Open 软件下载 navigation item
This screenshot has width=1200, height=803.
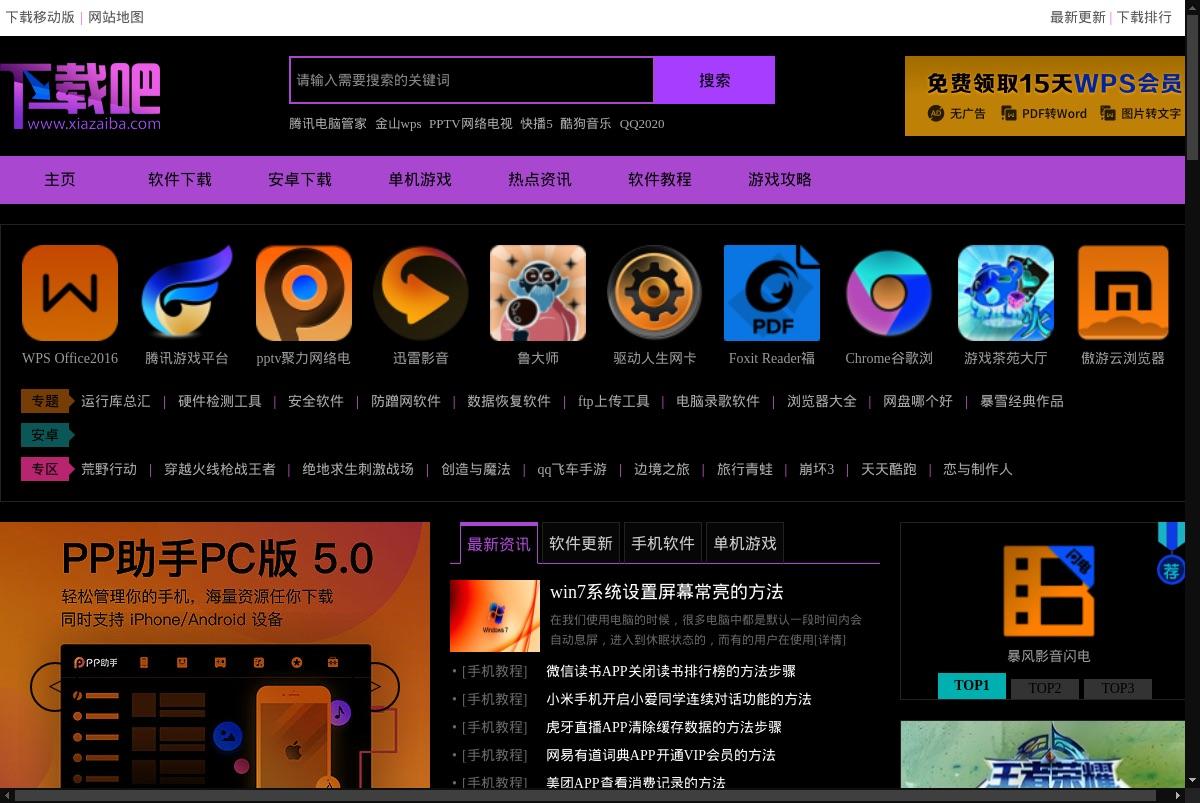click(180, 180)
